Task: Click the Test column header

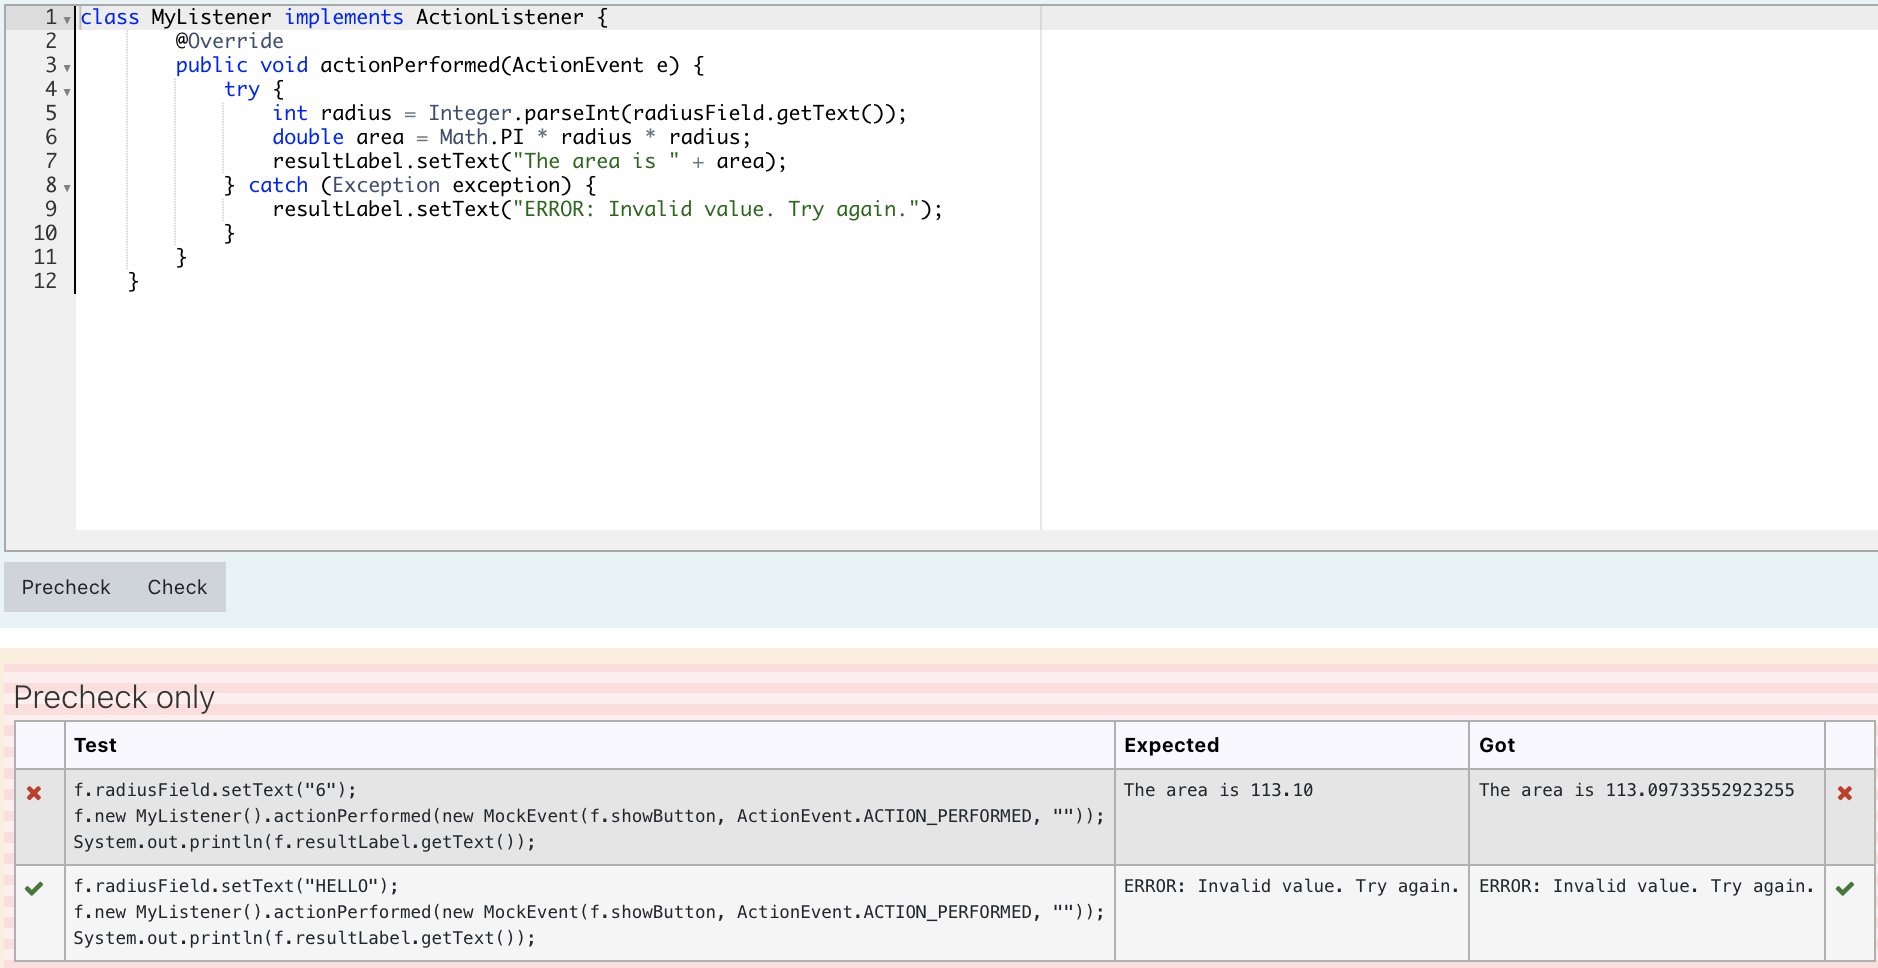Action: [x=94, y=745]
